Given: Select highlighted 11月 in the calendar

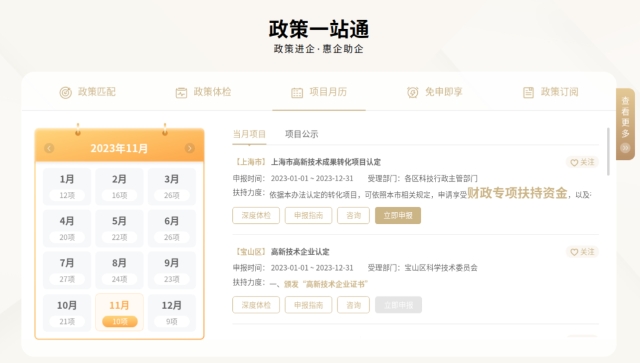Looking at the screenshot, I should (x=119, y=313).
